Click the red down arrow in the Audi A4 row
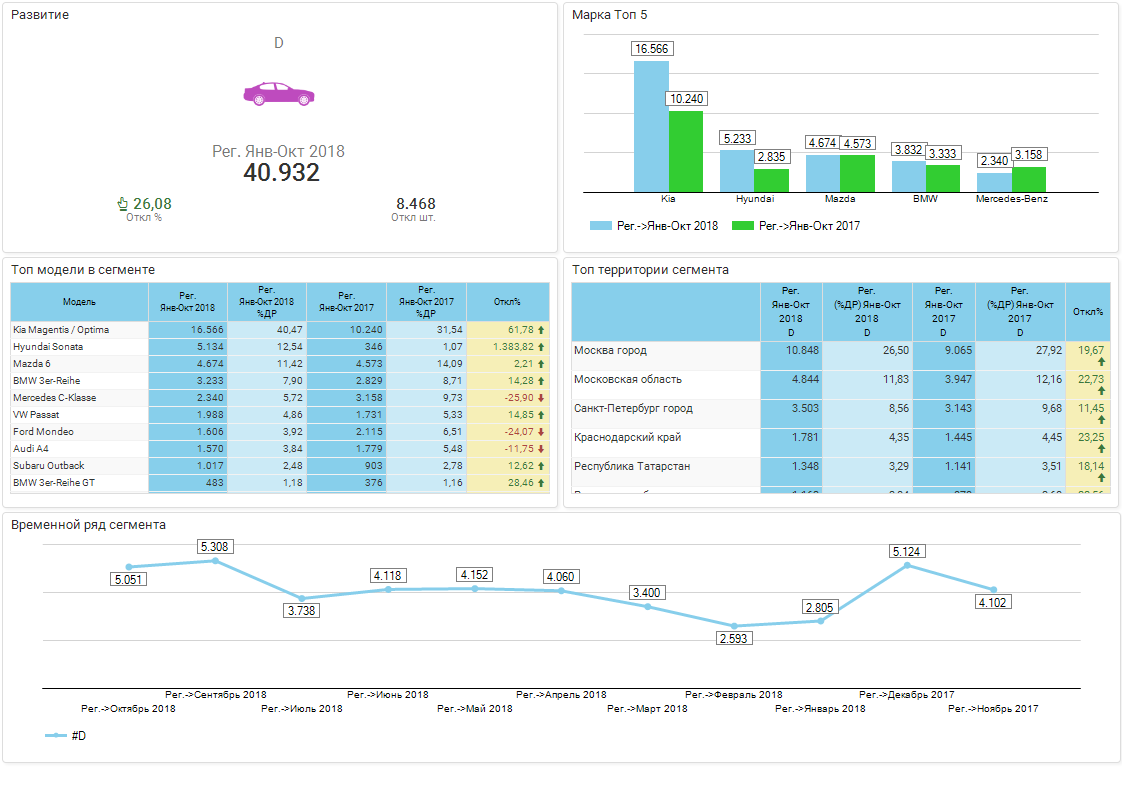 click(541, 449)
